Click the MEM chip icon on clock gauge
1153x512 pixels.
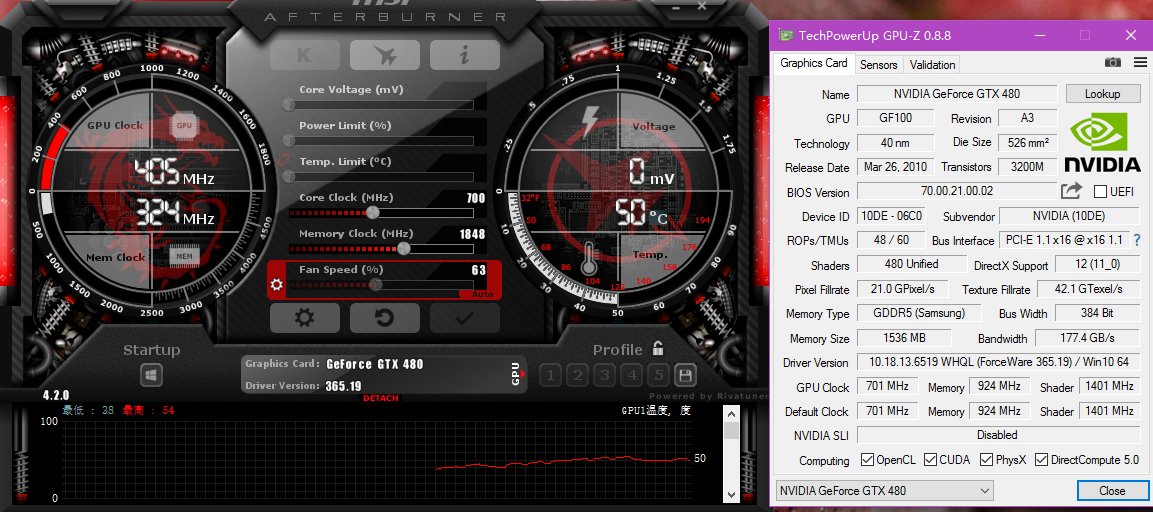pos(184,256)
